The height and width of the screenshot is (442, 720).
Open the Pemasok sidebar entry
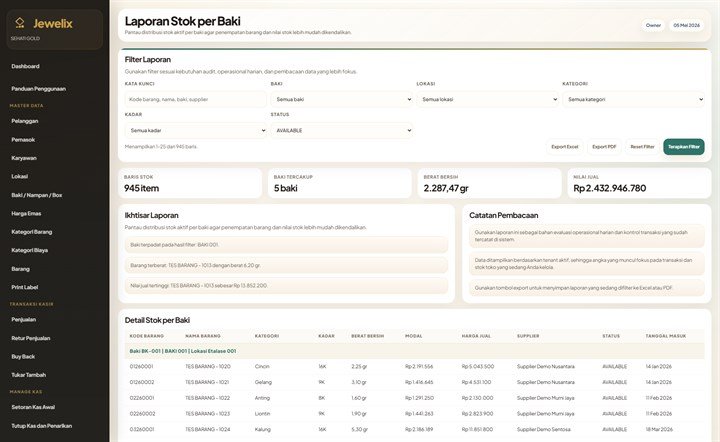[x=23, y=140]
